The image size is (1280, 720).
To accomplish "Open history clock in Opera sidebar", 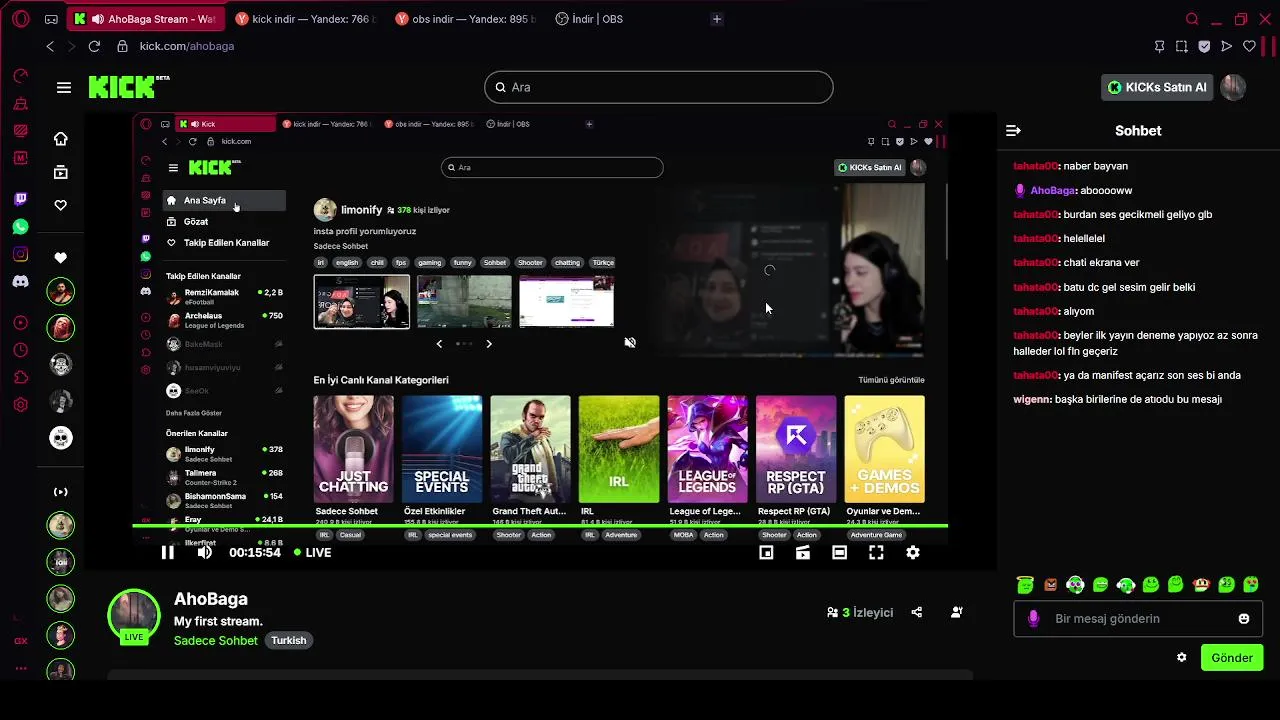I will coord(20,350).
